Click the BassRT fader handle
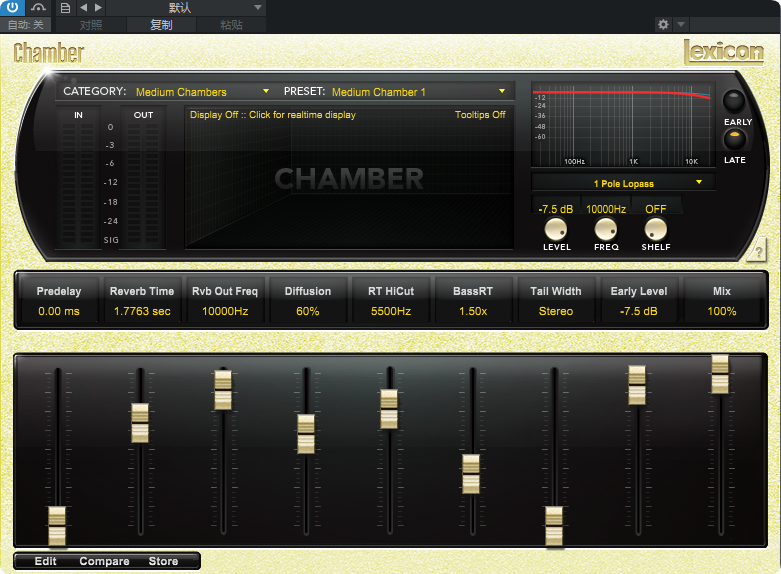The height and width of the screenshot is (574, 781). point(471,474)
